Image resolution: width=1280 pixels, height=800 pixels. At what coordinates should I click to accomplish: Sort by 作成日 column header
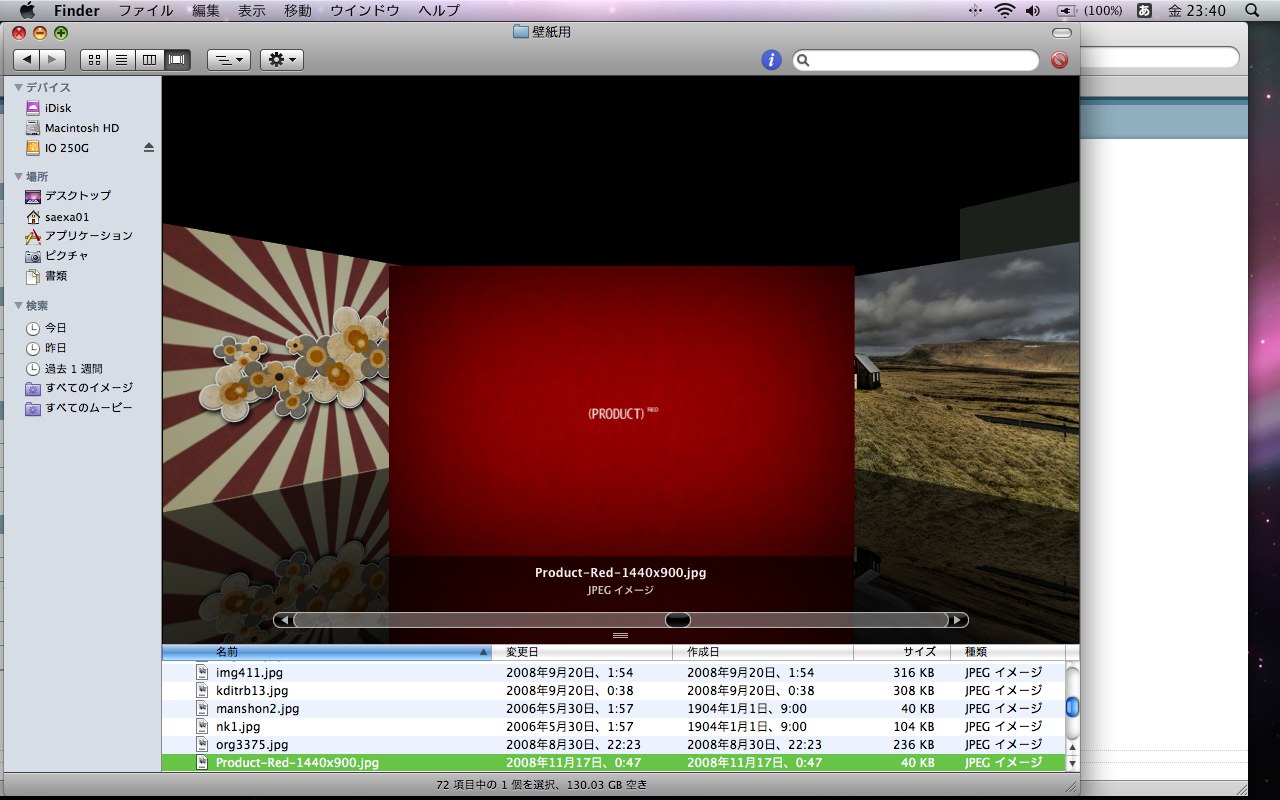[x=764, y=652]
